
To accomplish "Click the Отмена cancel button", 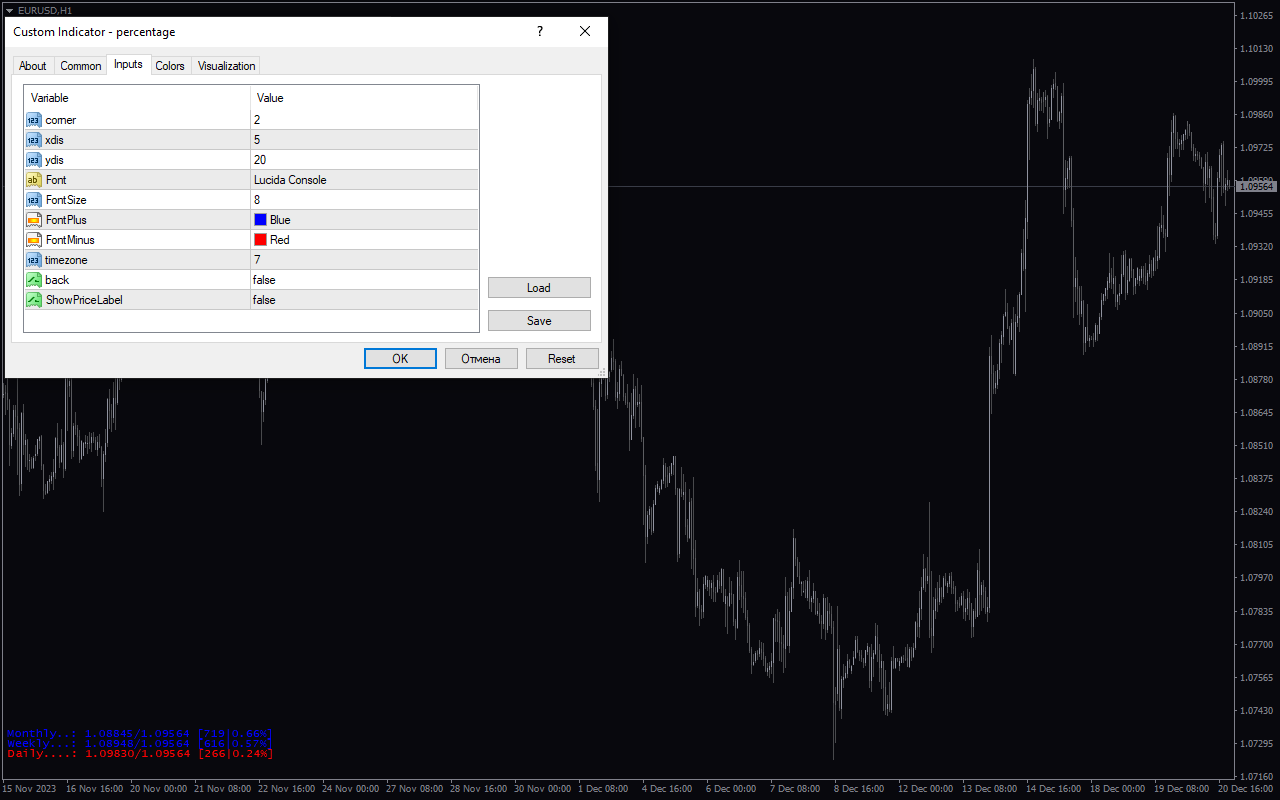I will (481, 359).
